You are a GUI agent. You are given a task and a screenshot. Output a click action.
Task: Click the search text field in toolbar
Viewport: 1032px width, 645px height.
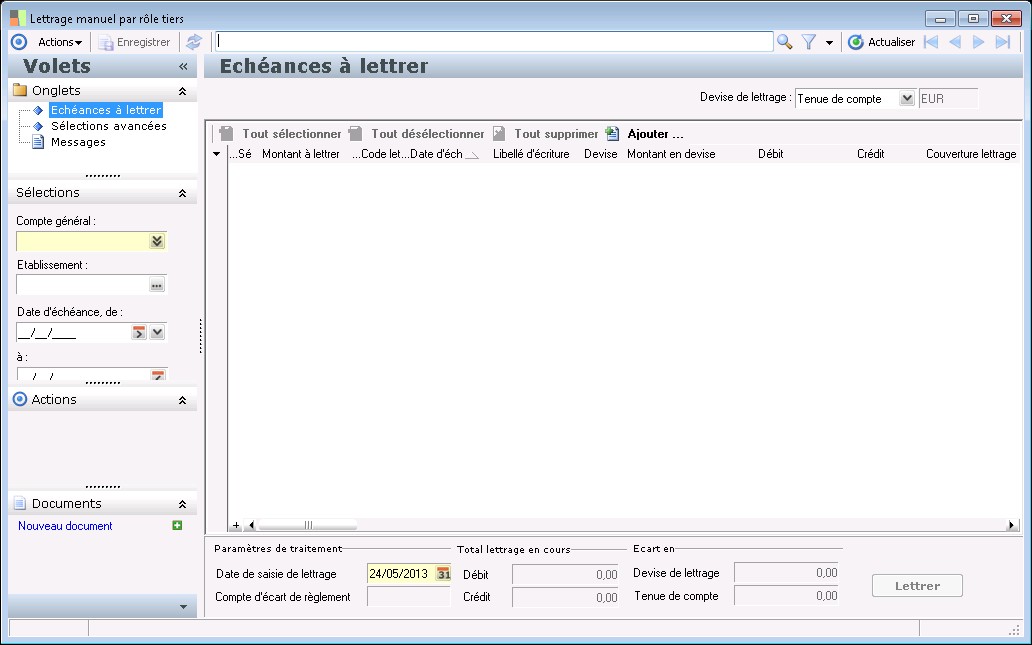tap(494, 41)
